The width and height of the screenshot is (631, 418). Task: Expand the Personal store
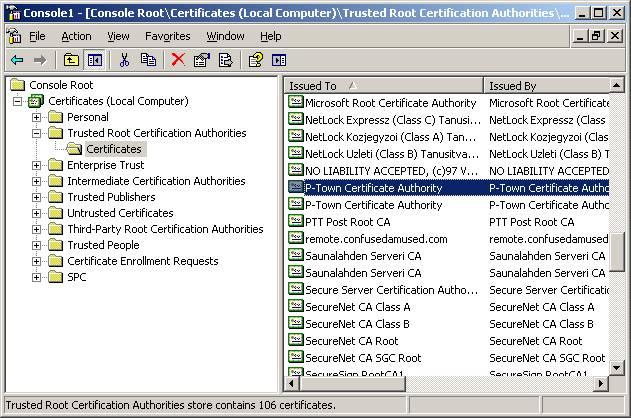coord(36,117)
